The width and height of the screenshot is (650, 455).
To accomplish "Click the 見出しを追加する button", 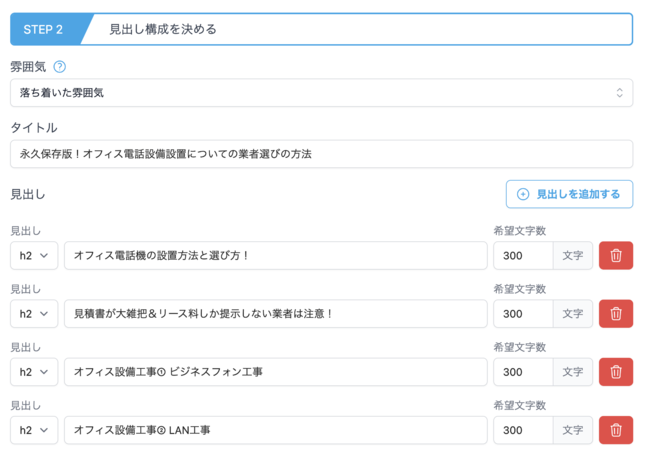I will 569,194.
